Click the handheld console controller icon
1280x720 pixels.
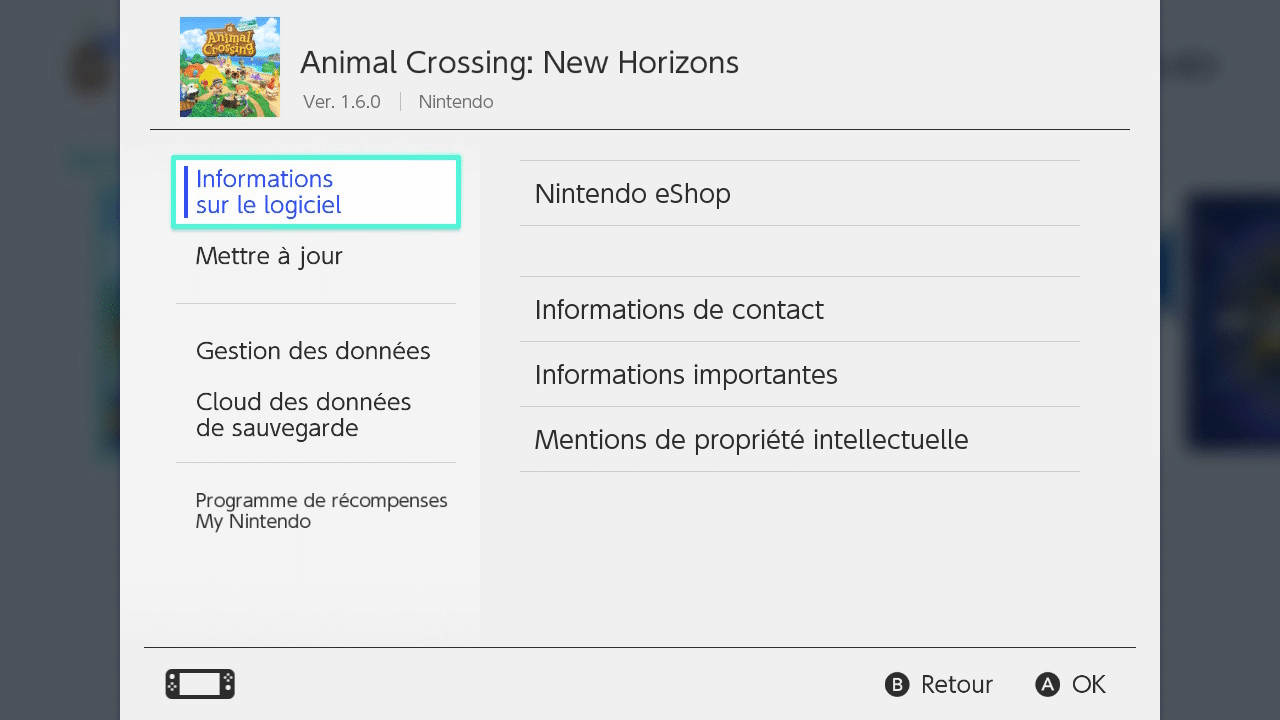point(200,684)
